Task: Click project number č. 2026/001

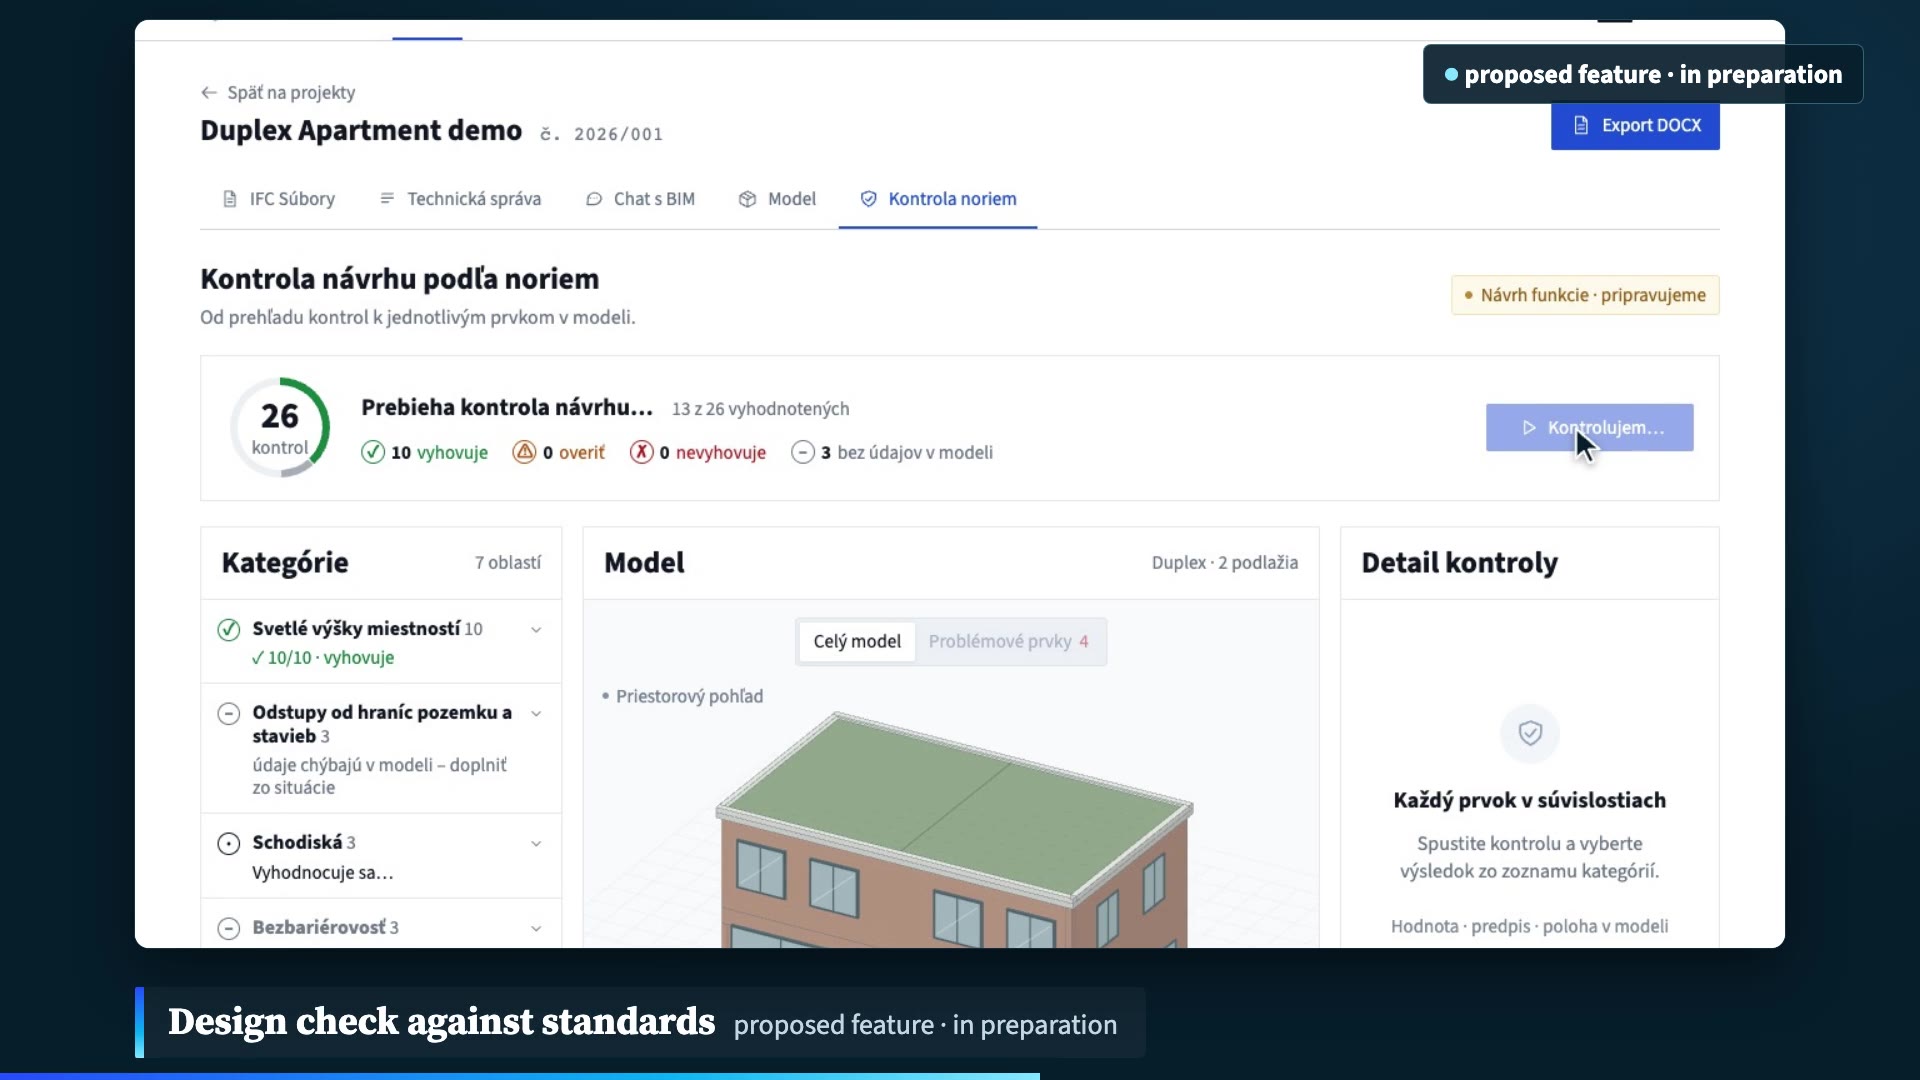Action: (x=602, y=134)
